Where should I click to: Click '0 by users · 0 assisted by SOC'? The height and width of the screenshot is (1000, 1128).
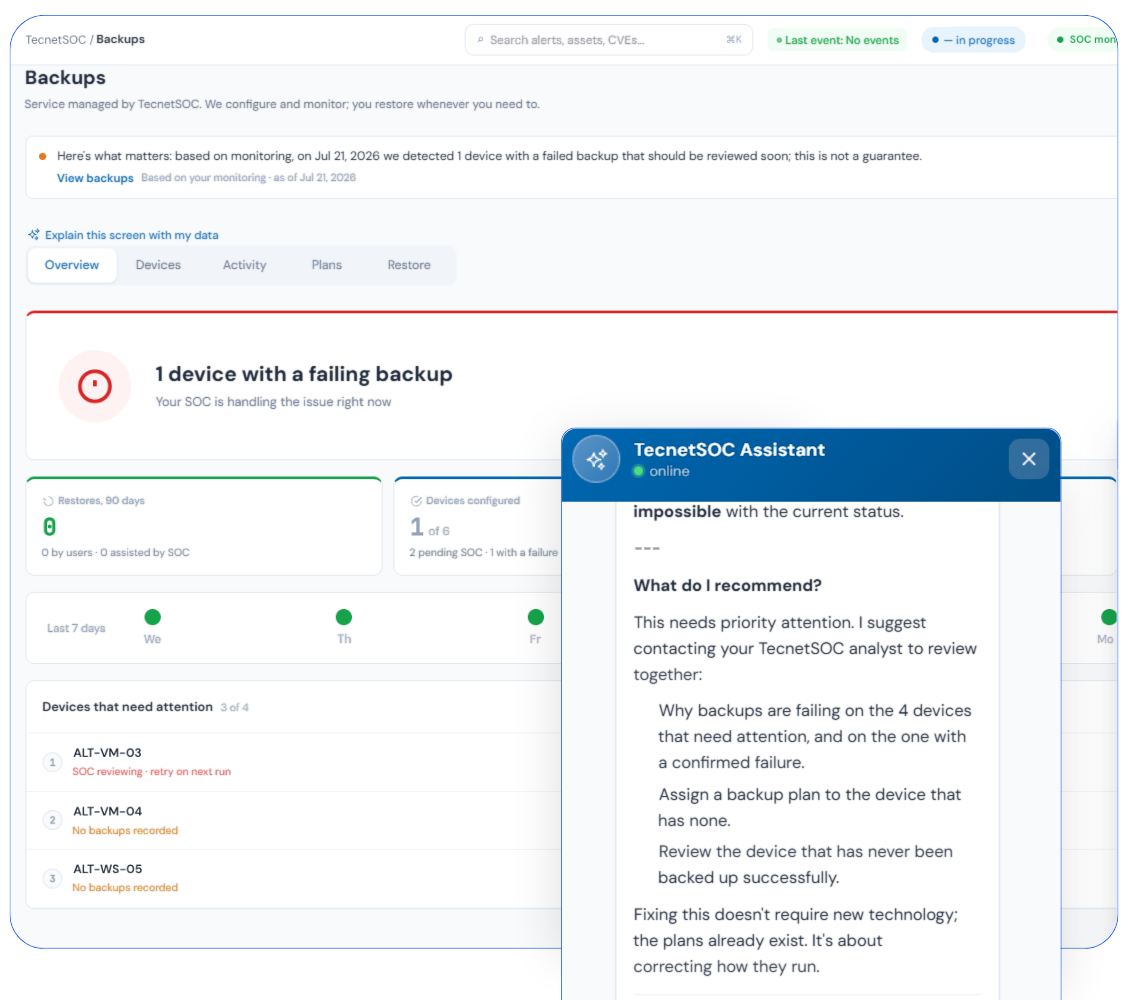point(115,553)
